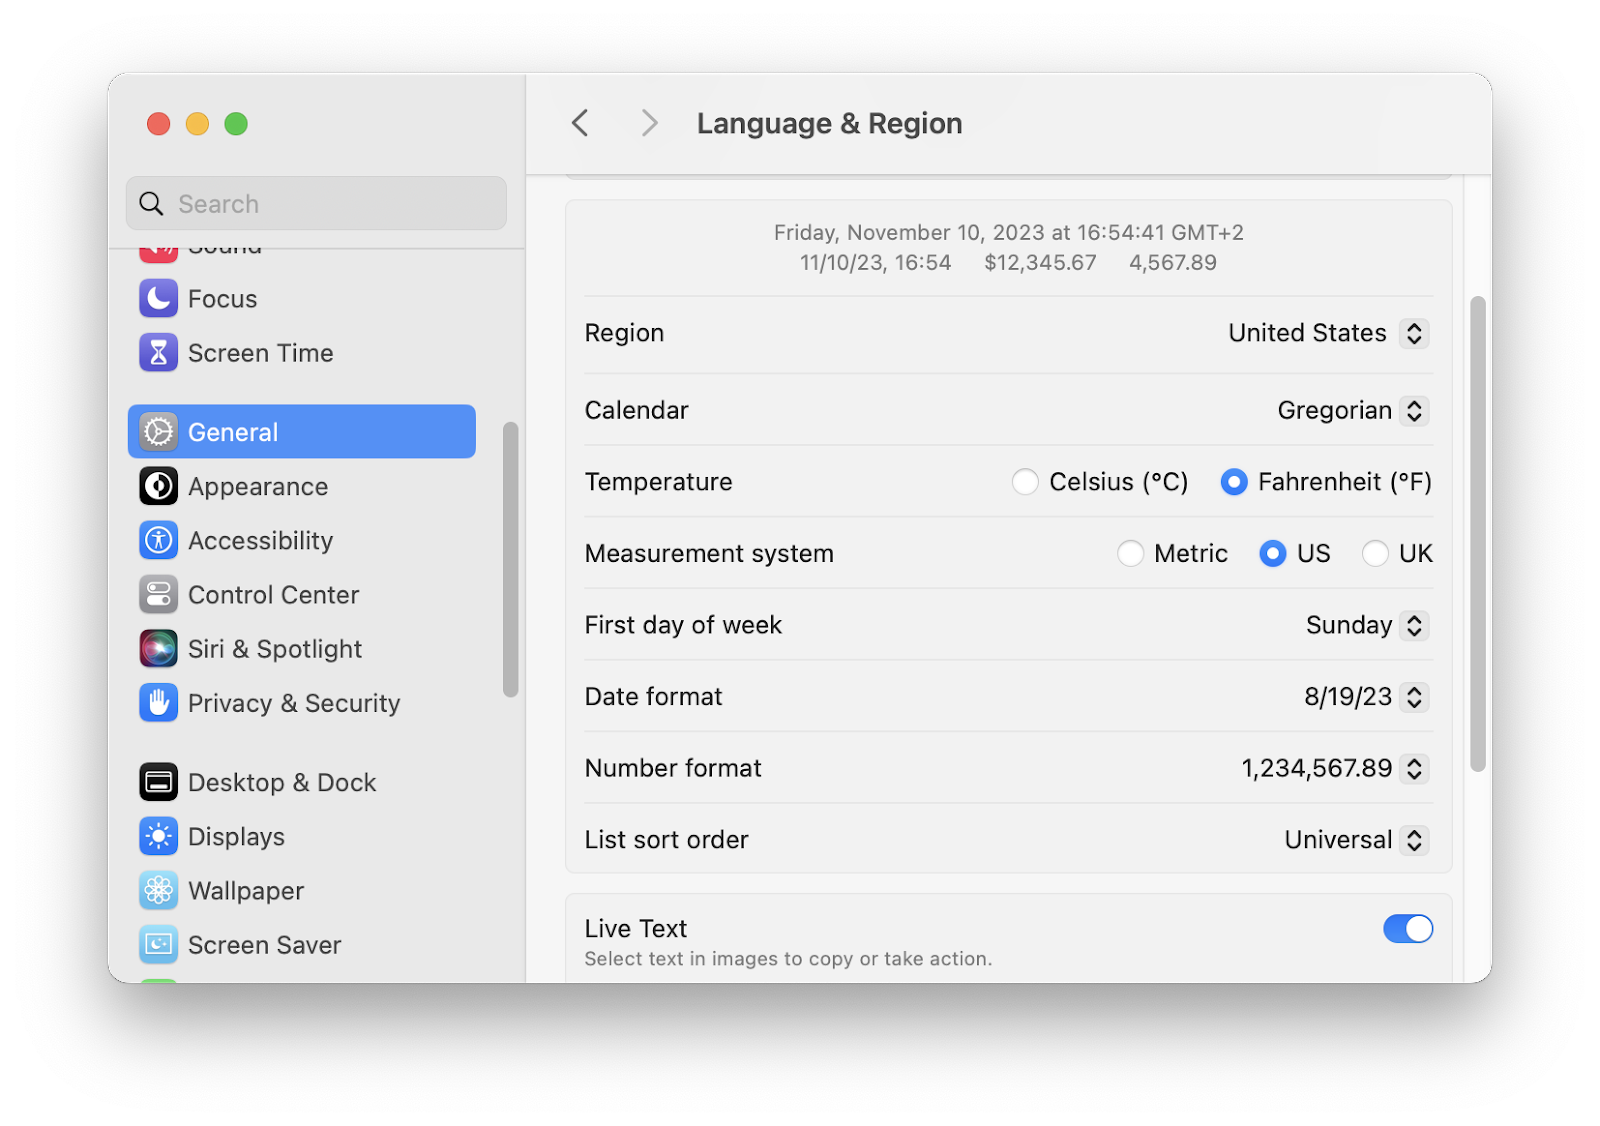The height and width of the screenshot is (1126, 1600).
Task: Open Wallpaper settings
Action: 246,890
